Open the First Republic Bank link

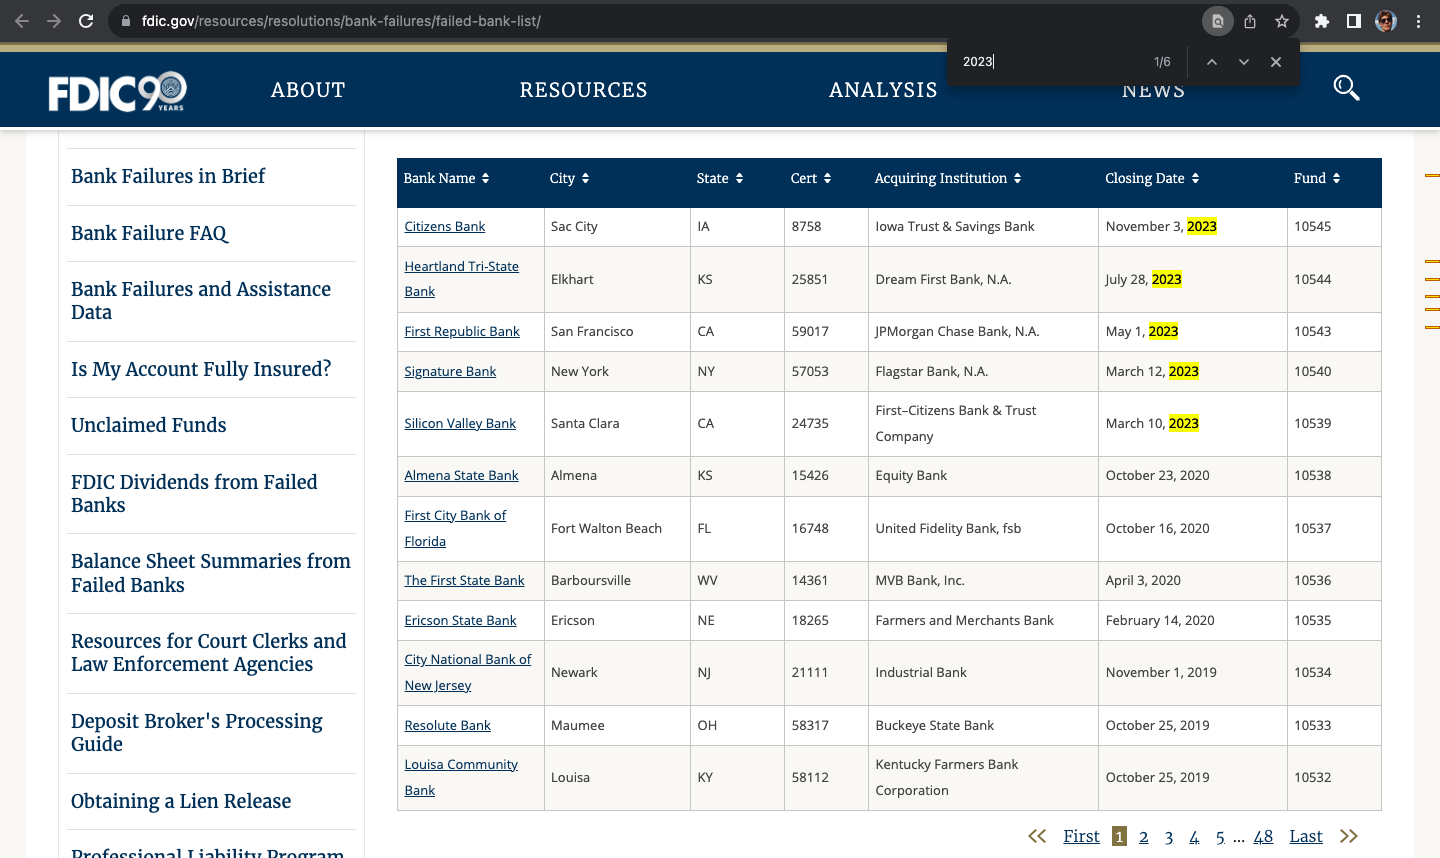[462, 331]
